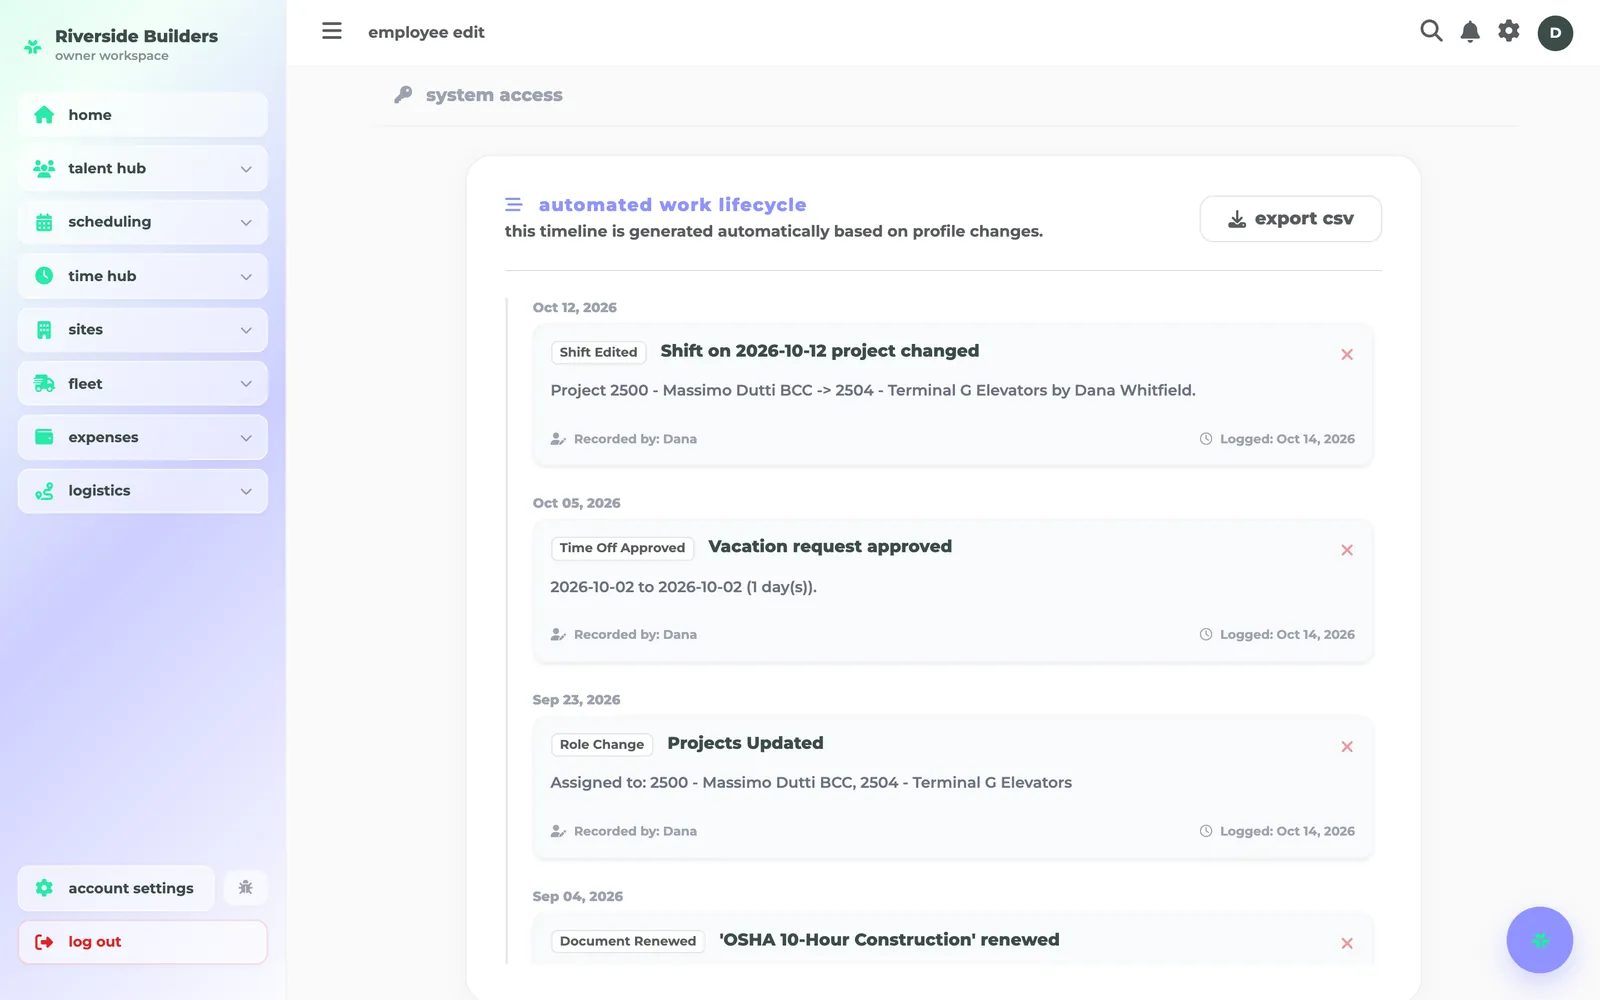The width and height of the screenshot is (1600, 1000).
Task: Open the search icon in top bar
Action: coord(1431,31)
